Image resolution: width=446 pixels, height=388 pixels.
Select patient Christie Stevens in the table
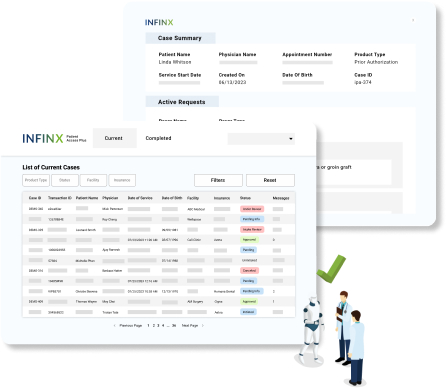pos(86,291)
